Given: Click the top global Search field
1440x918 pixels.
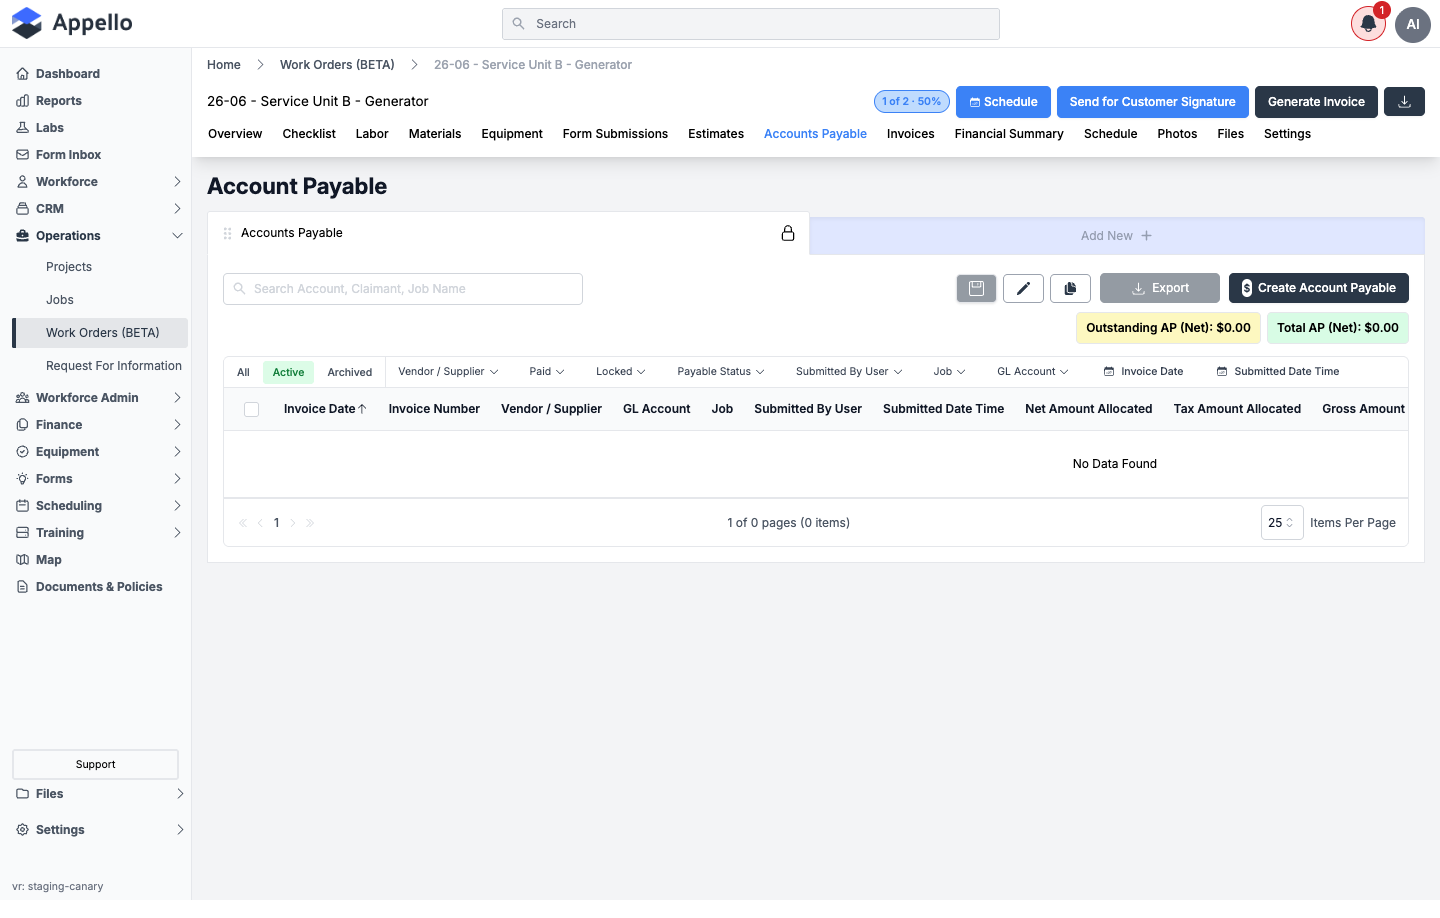Looking at the screenshot, I should click(751, 24).
